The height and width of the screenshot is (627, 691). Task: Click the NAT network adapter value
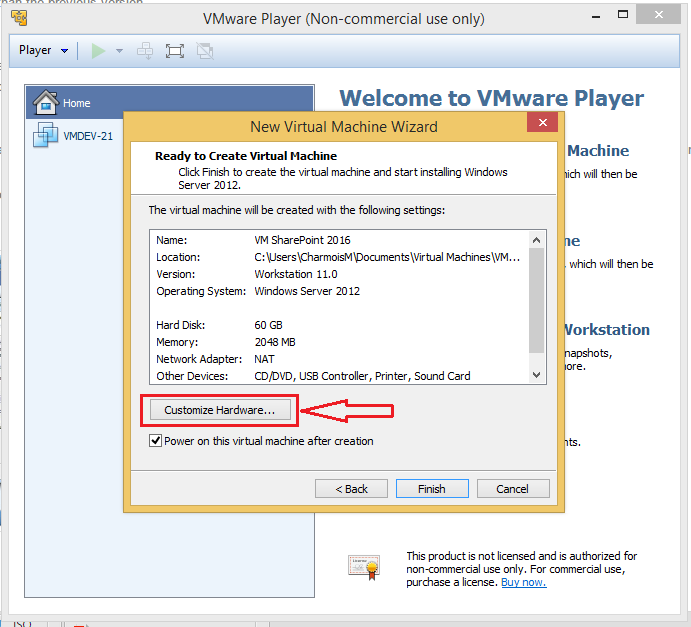(264, 359)
